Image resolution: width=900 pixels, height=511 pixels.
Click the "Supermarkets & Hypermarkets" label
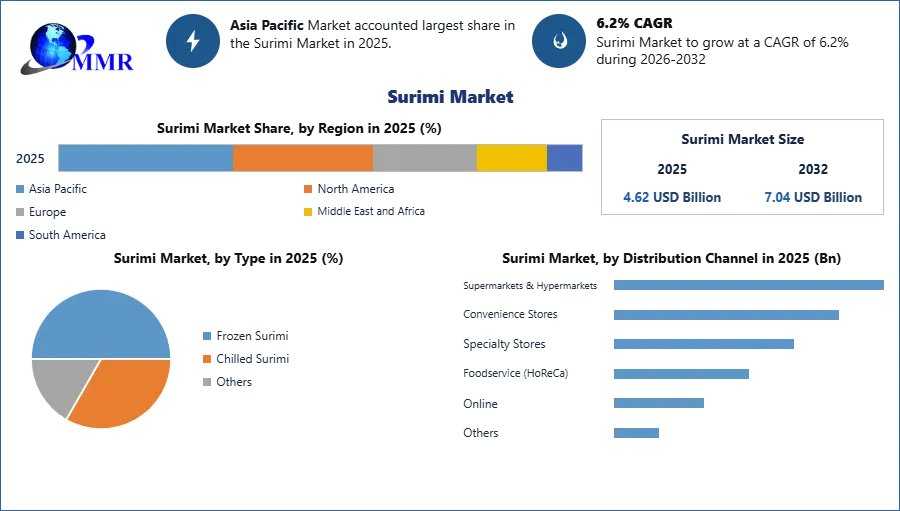(530, 285)
